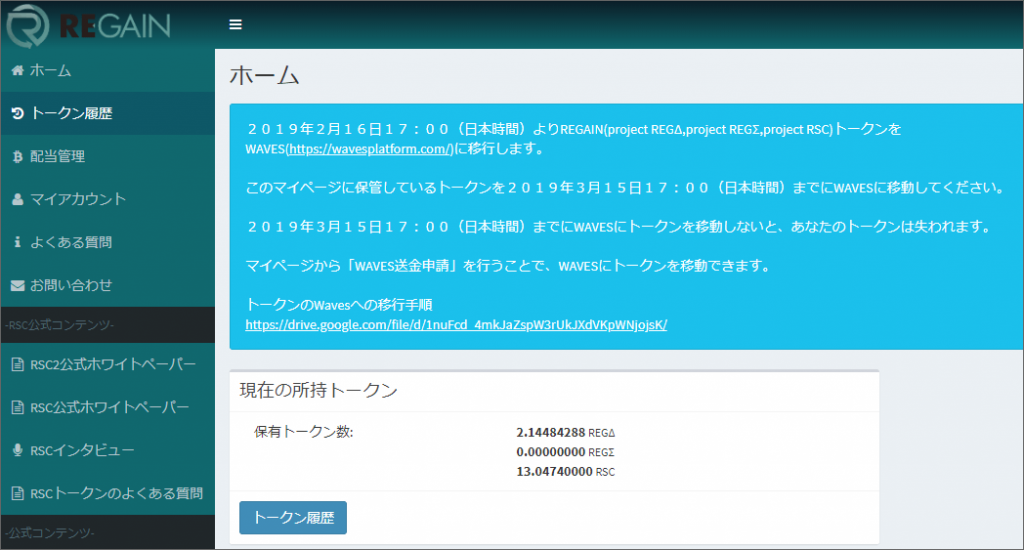Open お問い合わせ in the sidebar
This screenshot has height=550, width=1024.
tap(108, 285)
